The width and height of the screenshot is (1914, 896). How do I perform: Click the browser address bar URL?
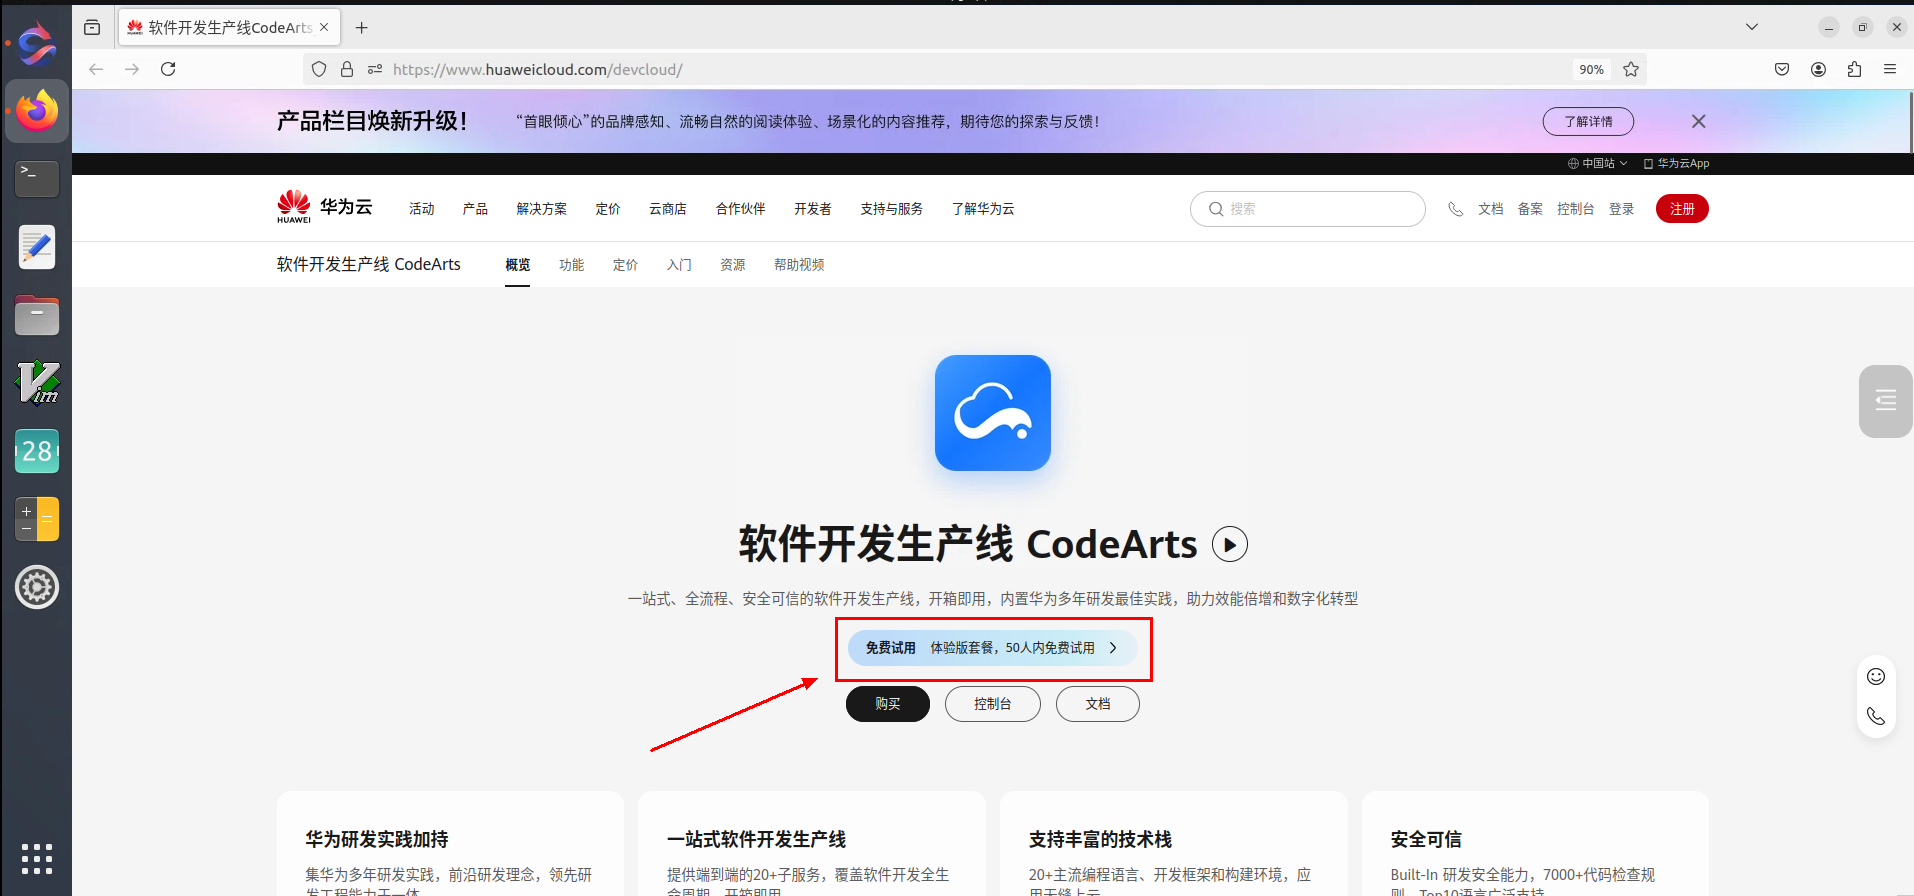point(538,69)
